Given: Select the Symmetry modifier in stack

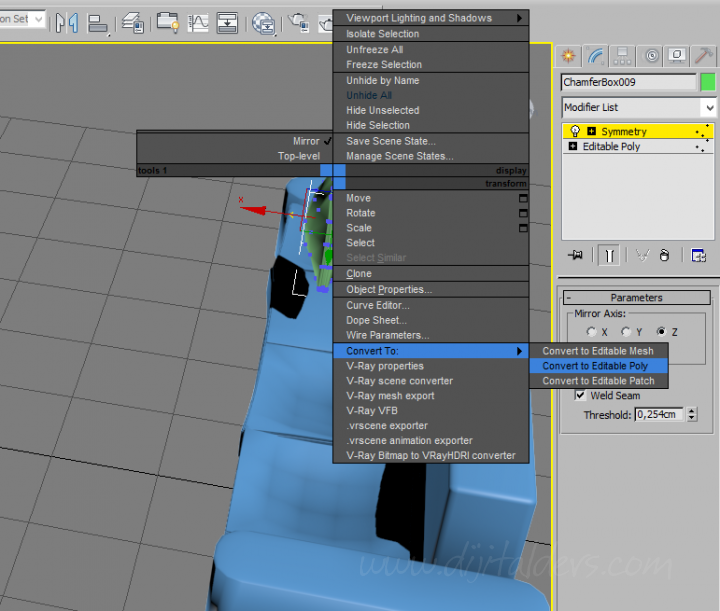Looking at the screenshot, I should click(x=637, y=131).
